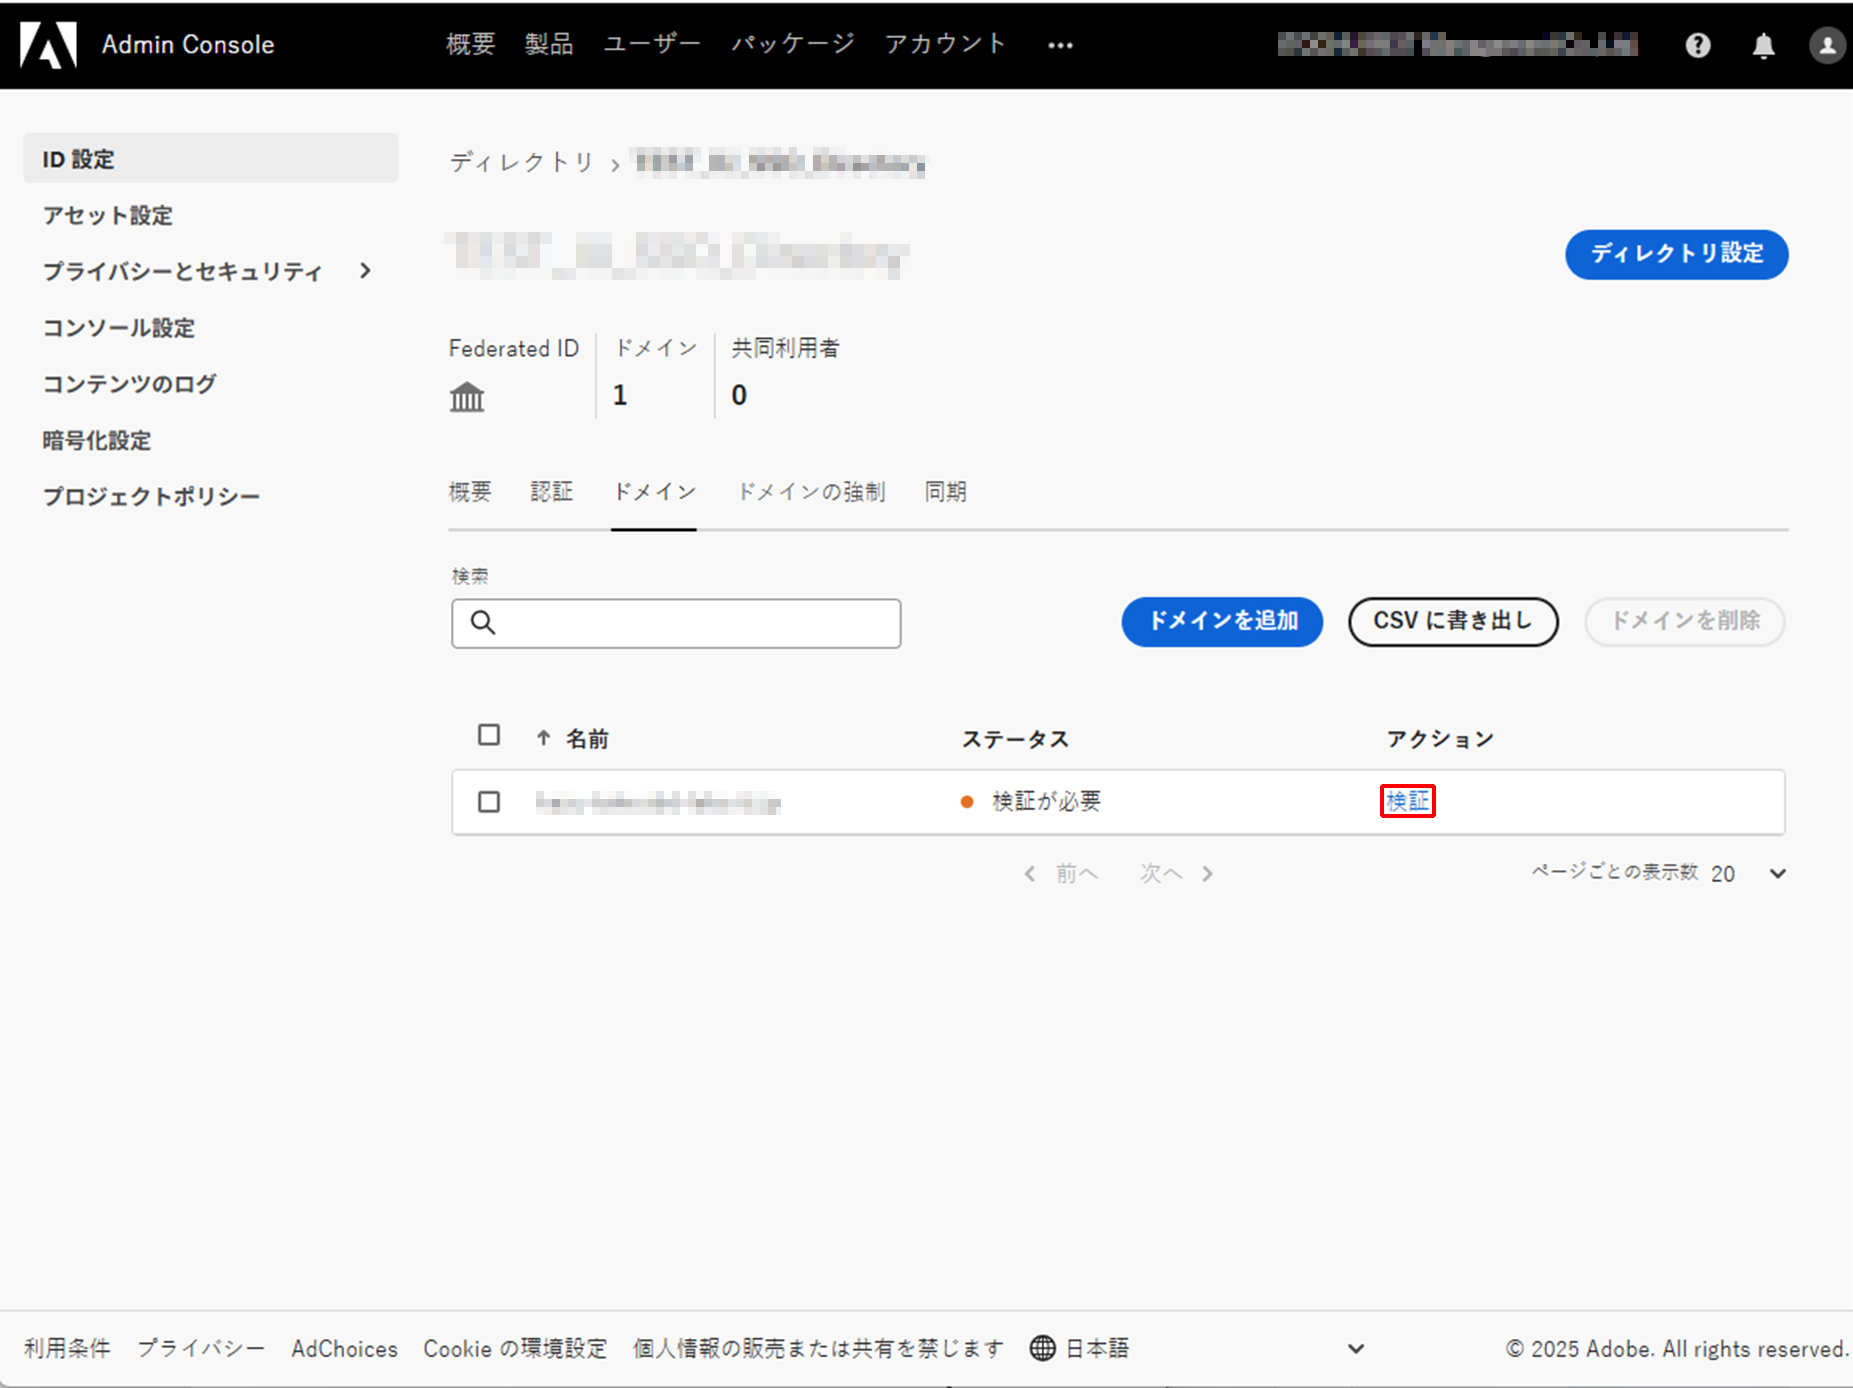The height and width of the screenshot is (1388, 1853).
Task: Click the Federated ID building icon
Action: (x=466, y=397)
